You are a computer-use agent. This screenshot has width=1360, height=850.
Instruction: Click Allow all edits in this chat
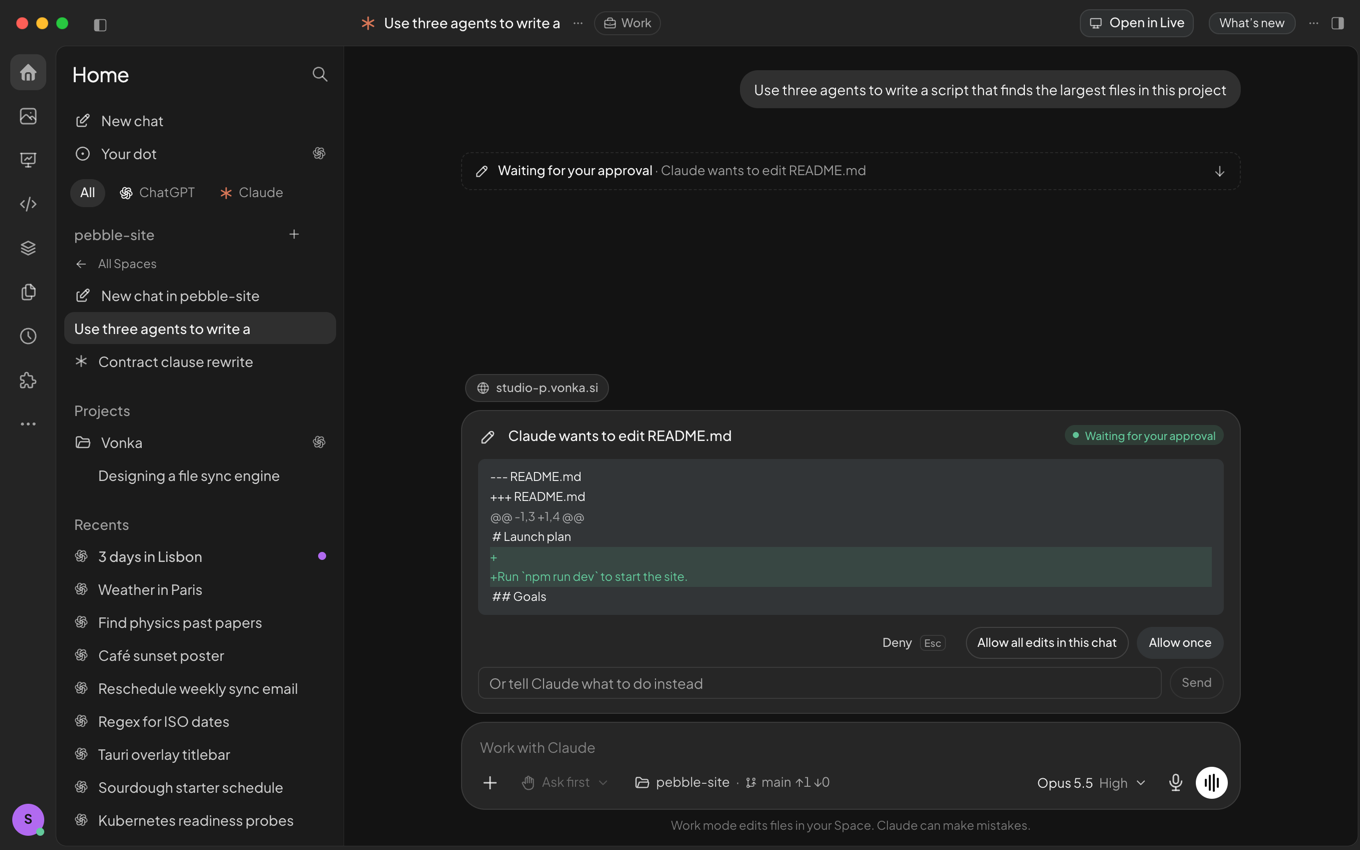coord(1047,643)
